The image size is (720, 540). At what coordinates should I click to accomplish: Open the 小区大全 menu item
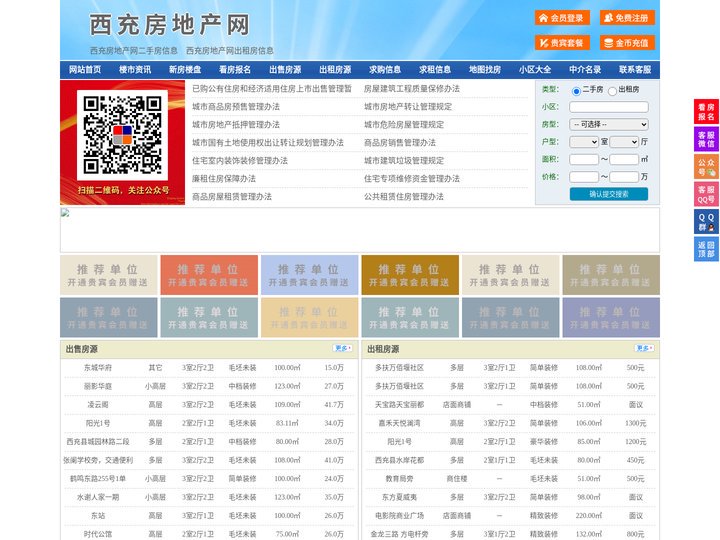[535, 70]
